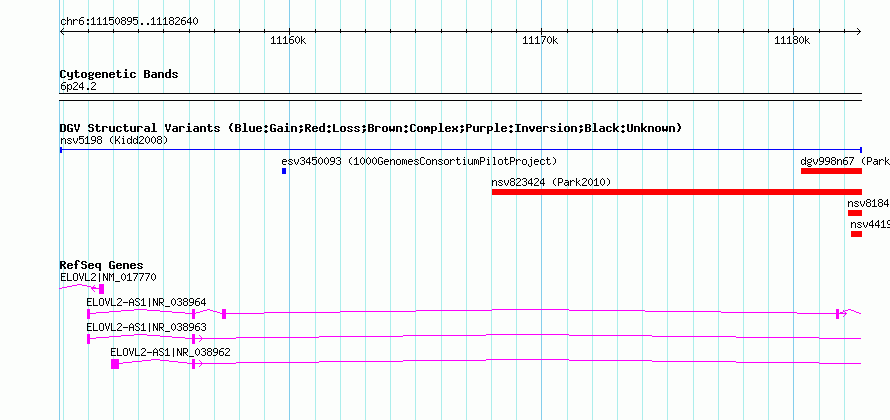Image resolution: width=890 pixels, height=420 pixels.
Task: Open the nsv823424 (Park2010) label
Action: point(551,182)
